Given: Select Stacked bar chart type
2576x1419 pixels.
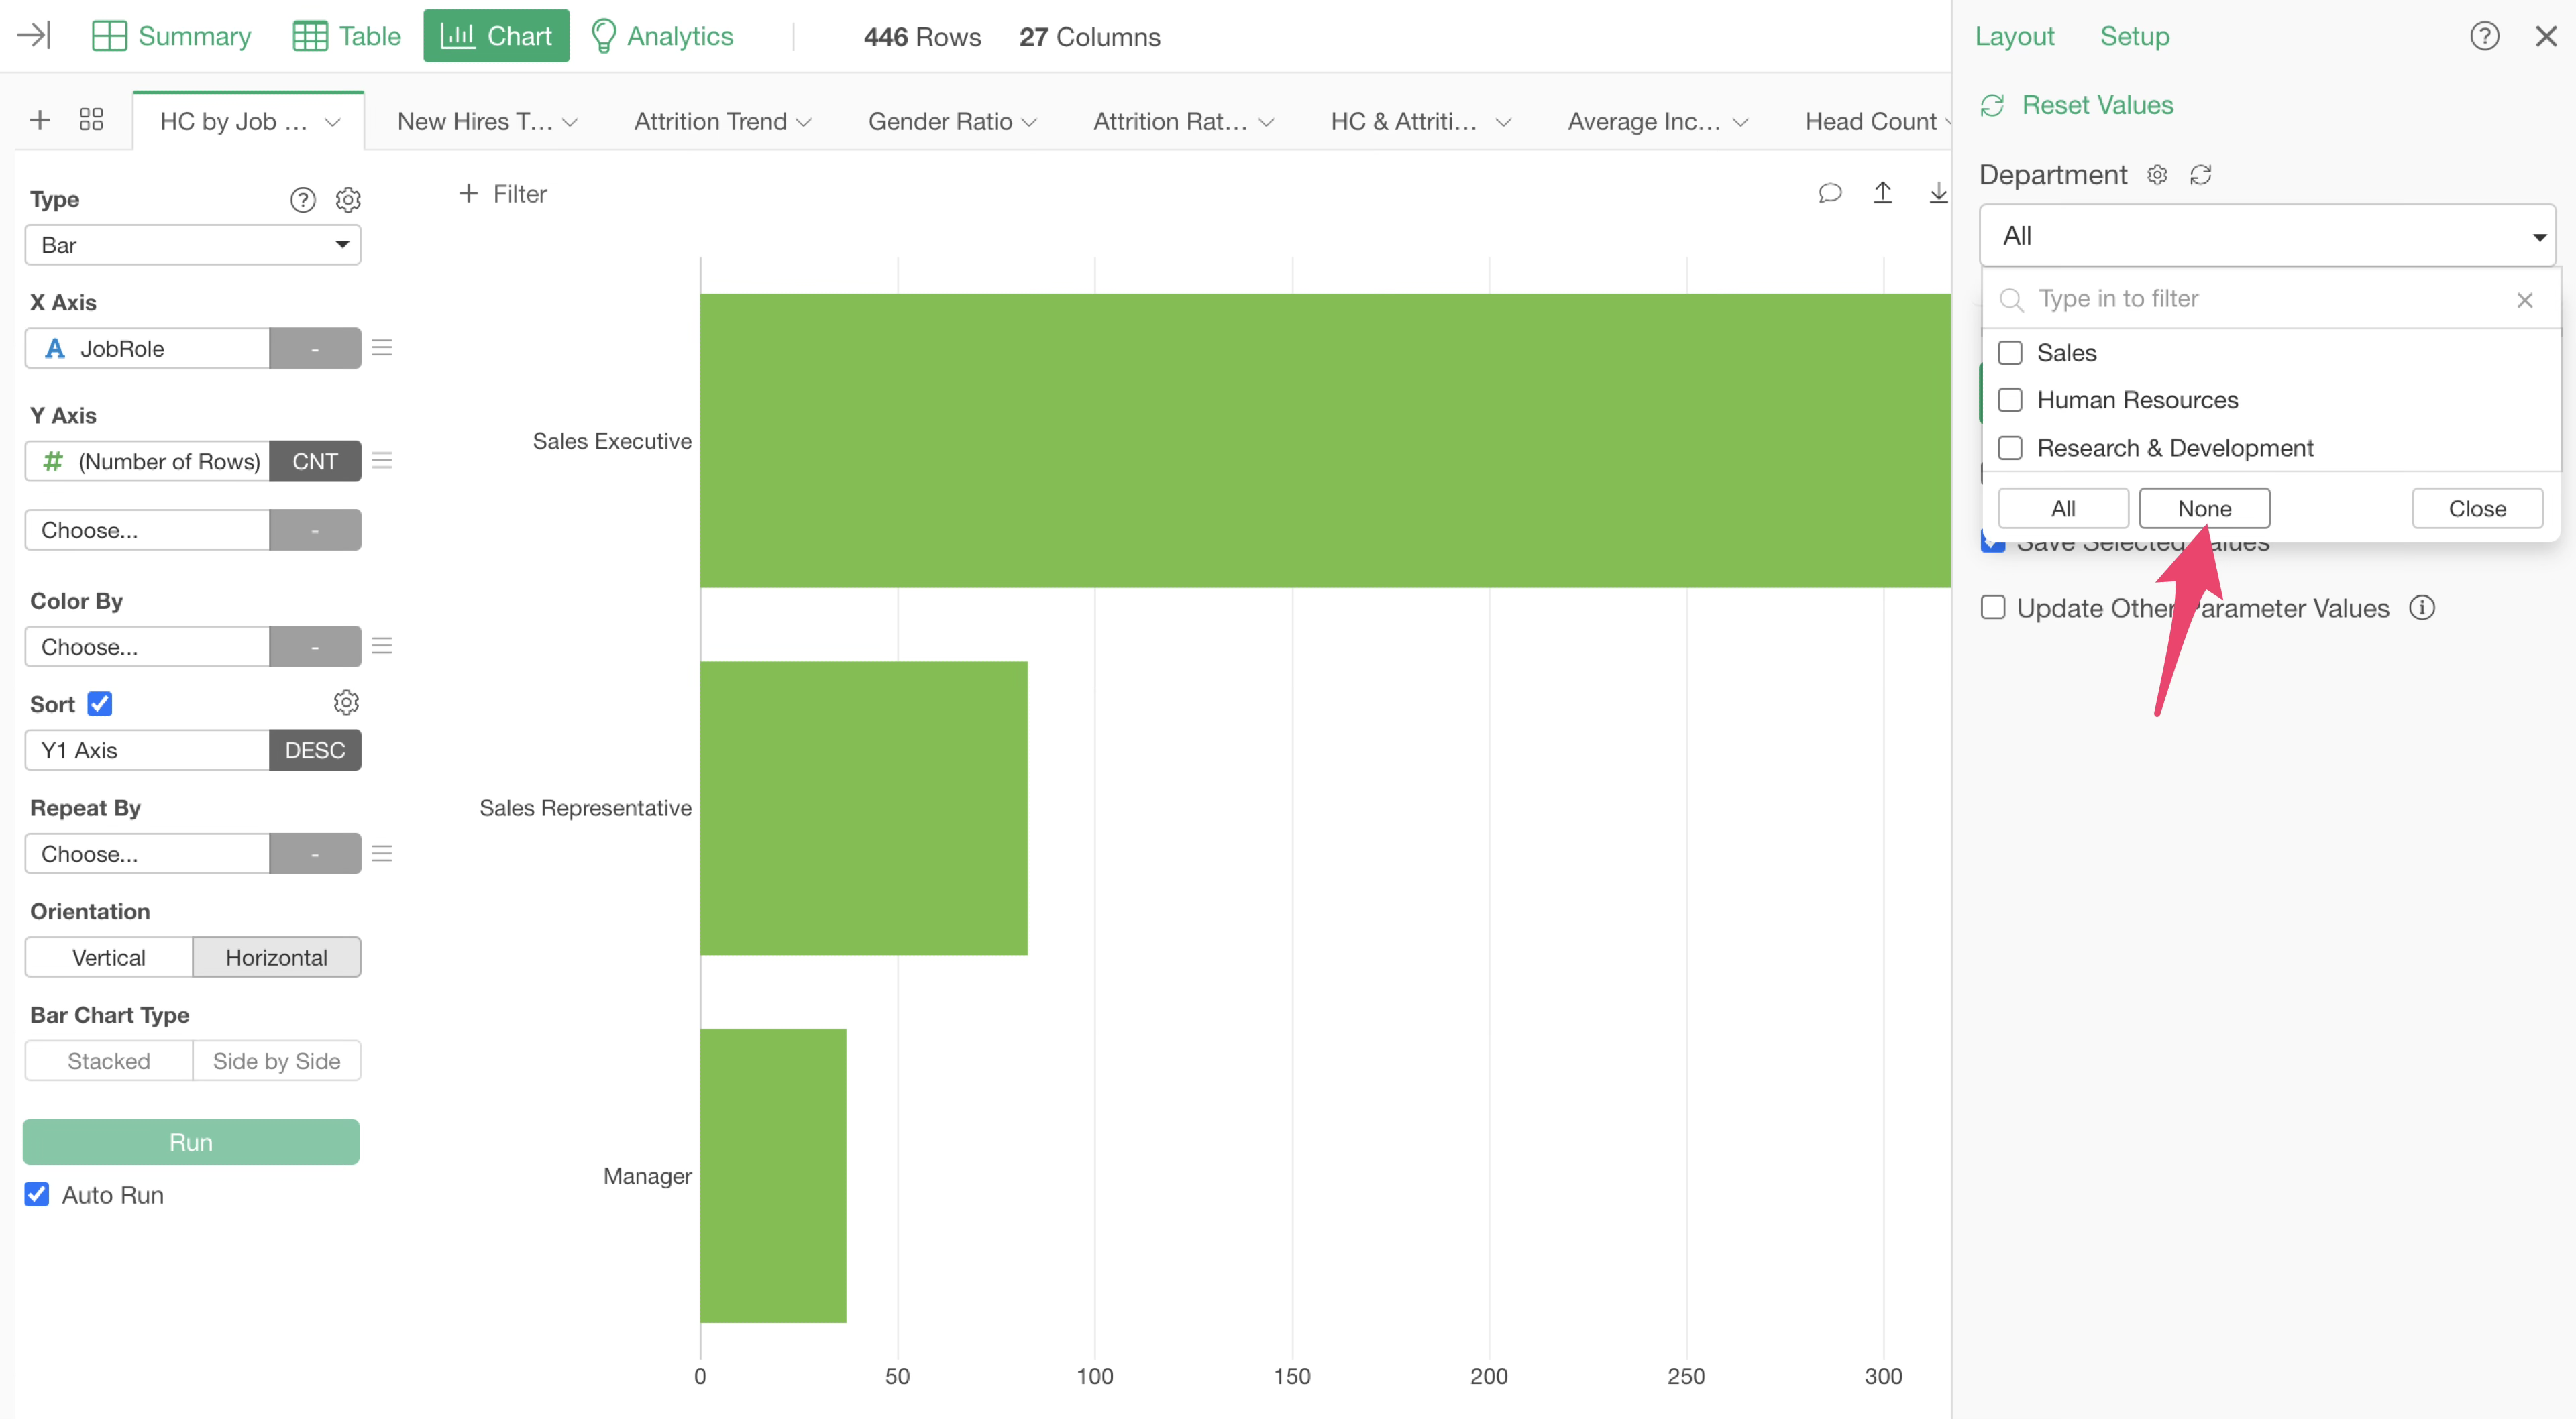Looking at the screenshot, I should pyautogui.click(x=108, y=1060).
